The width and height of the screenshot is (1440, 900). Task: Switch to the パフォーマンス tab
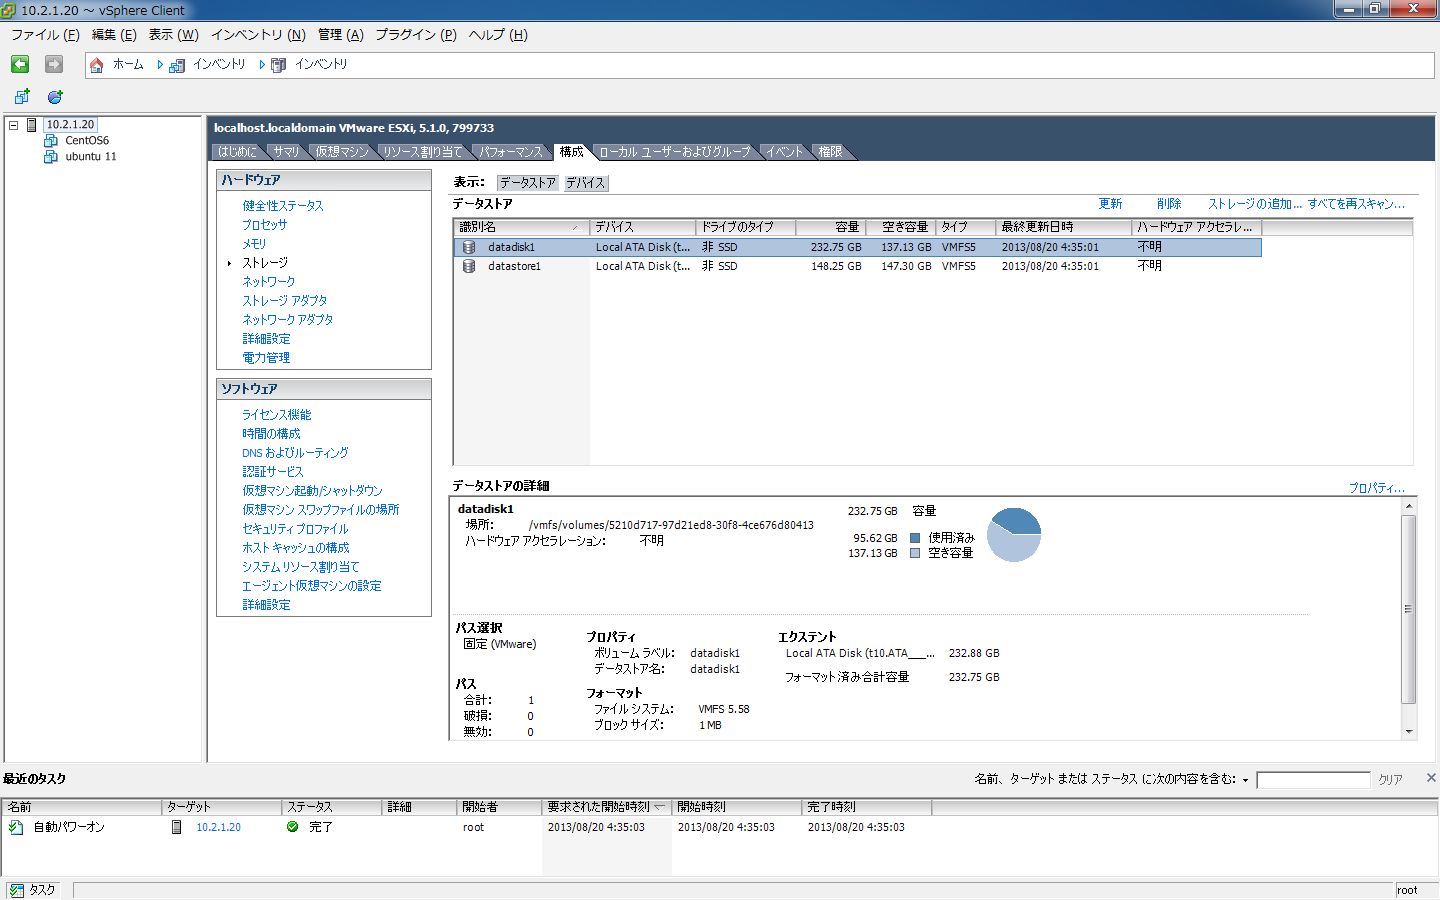pyautogui.click(x=510, y=152)
